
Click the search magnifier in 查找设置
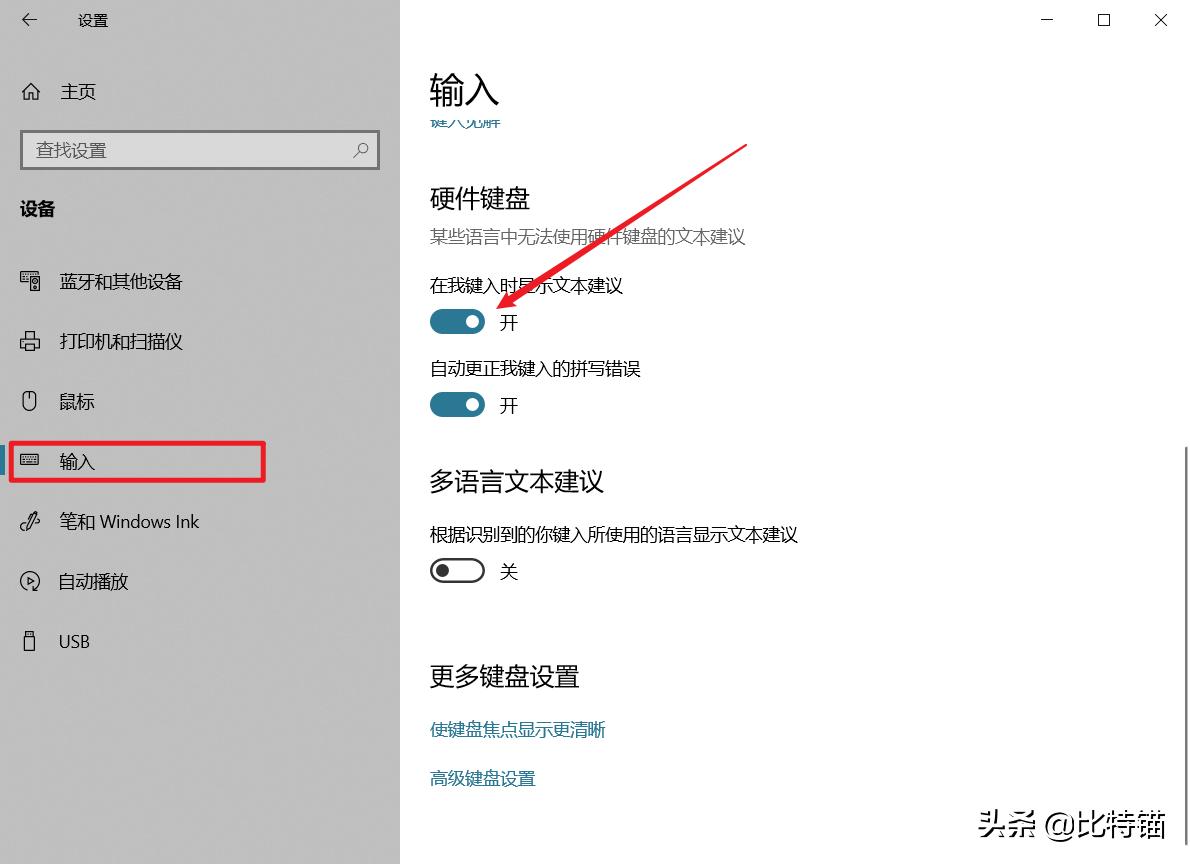coord(360,150)
